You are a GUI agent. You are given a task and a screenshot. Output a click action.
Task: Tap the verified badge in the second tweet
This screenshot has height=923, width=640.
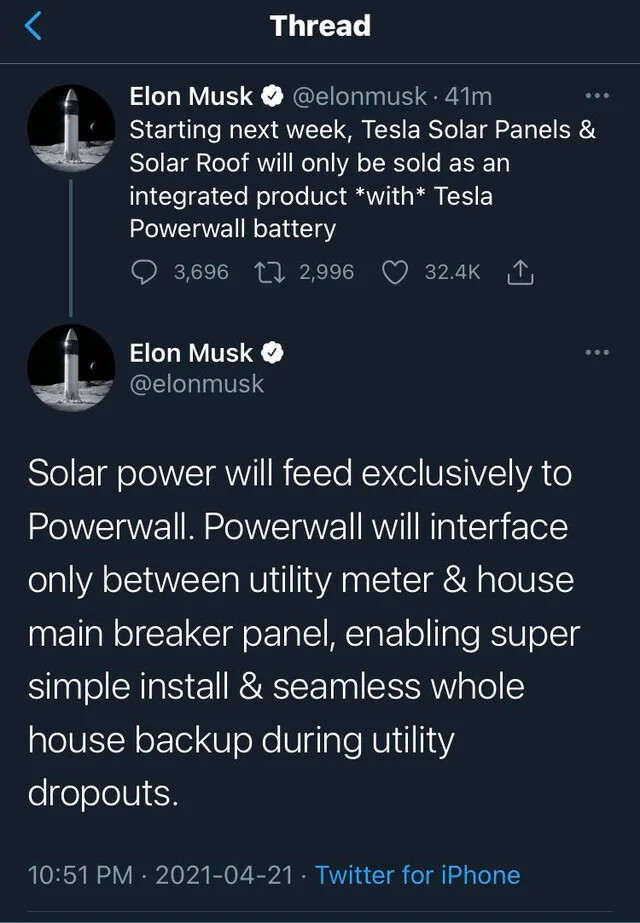pyautogui.click(x=271, y=352)
